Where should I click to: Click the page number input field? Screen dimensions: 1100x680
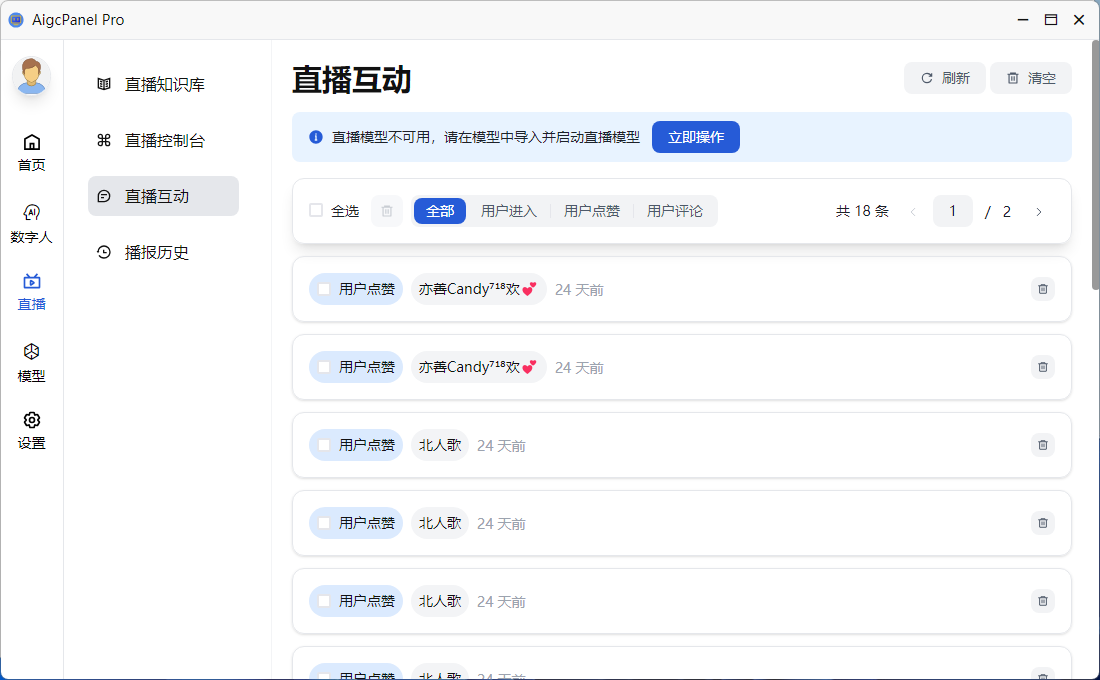(952, 211)
